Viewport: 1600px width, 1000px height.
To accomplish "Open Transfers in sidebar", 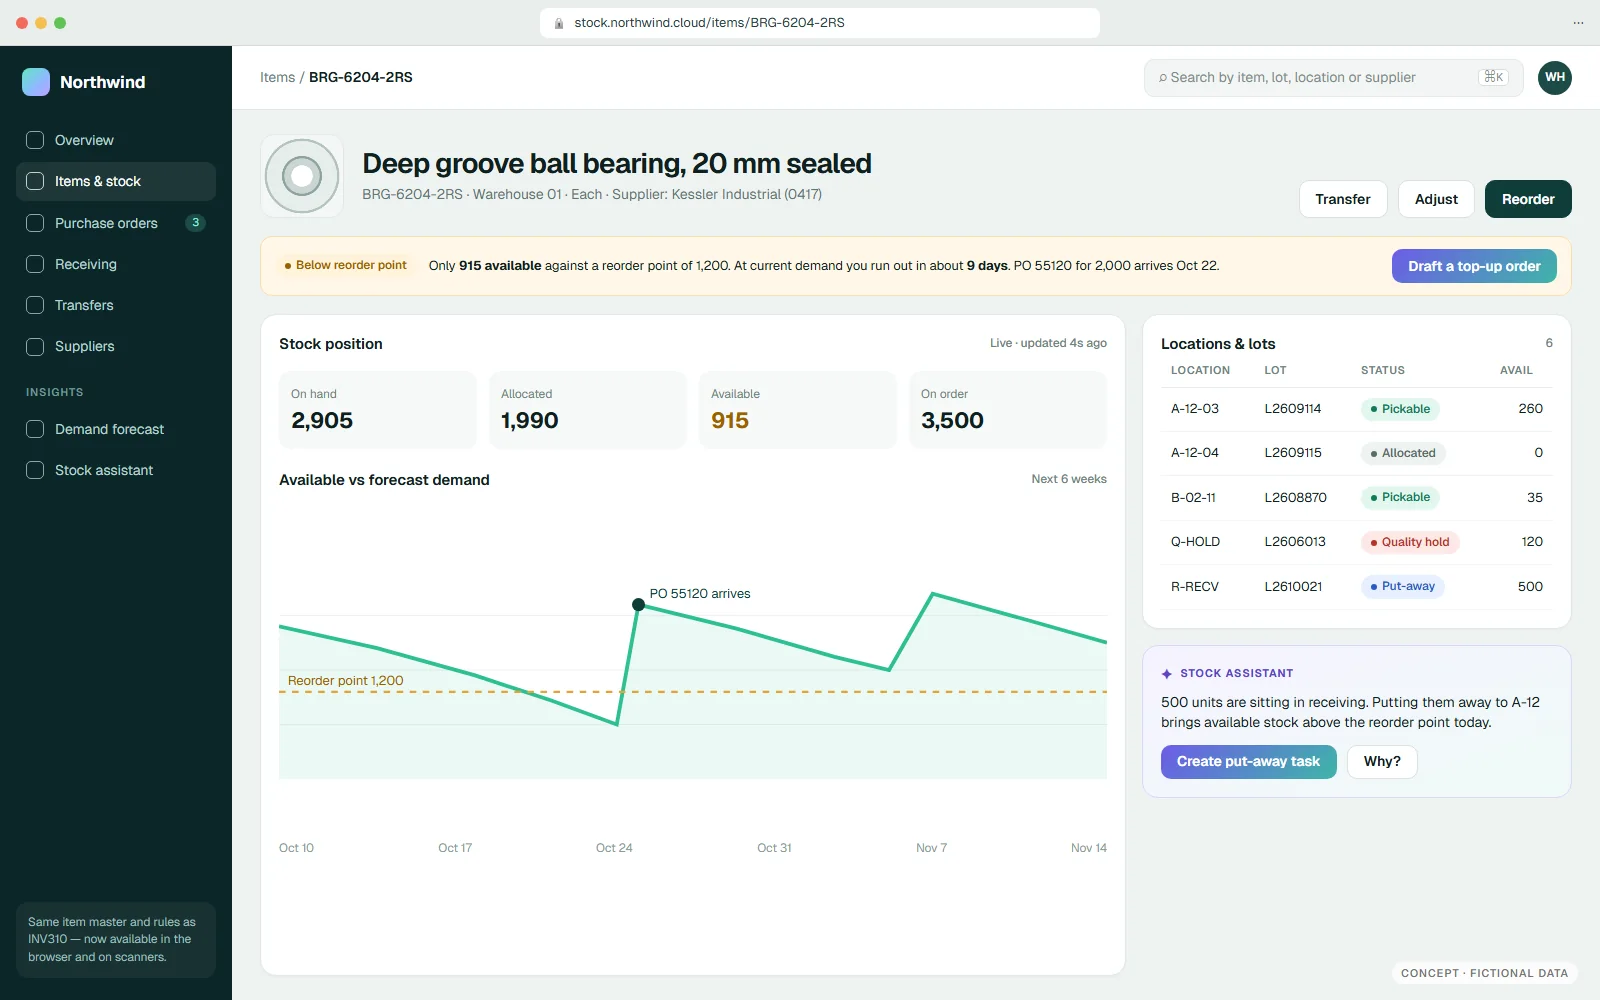I will tap(116, 305).
